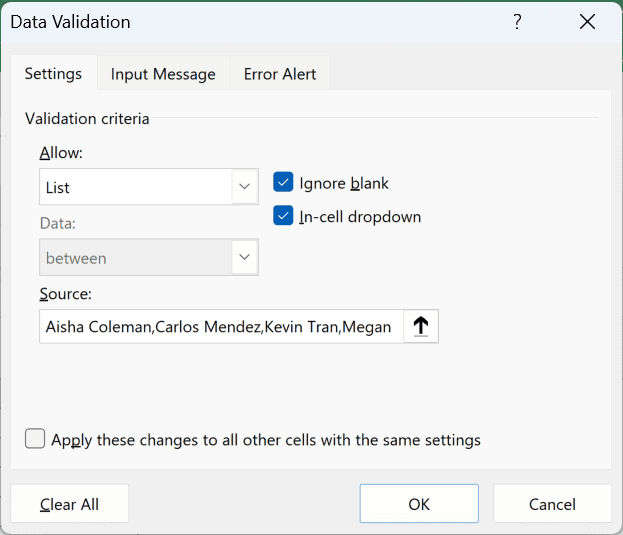Viewport: 623px width, 535px height.
Task: Click the Help question mark icon
Action: coord(517,21)
